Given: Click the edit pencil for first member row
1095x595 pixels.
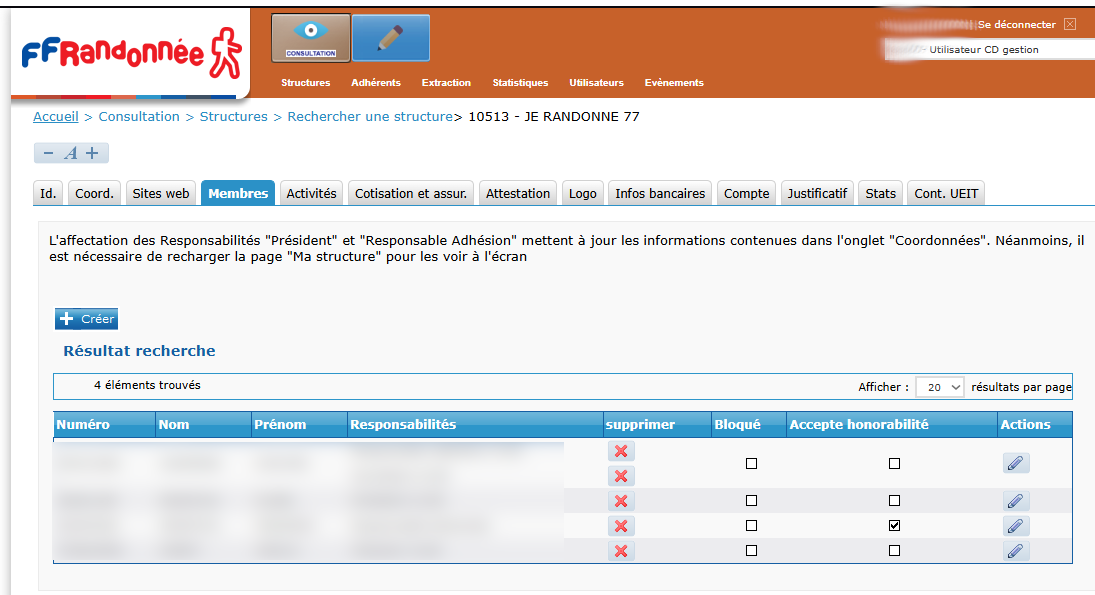Looking at the screenshot, I should (1016, 463).
